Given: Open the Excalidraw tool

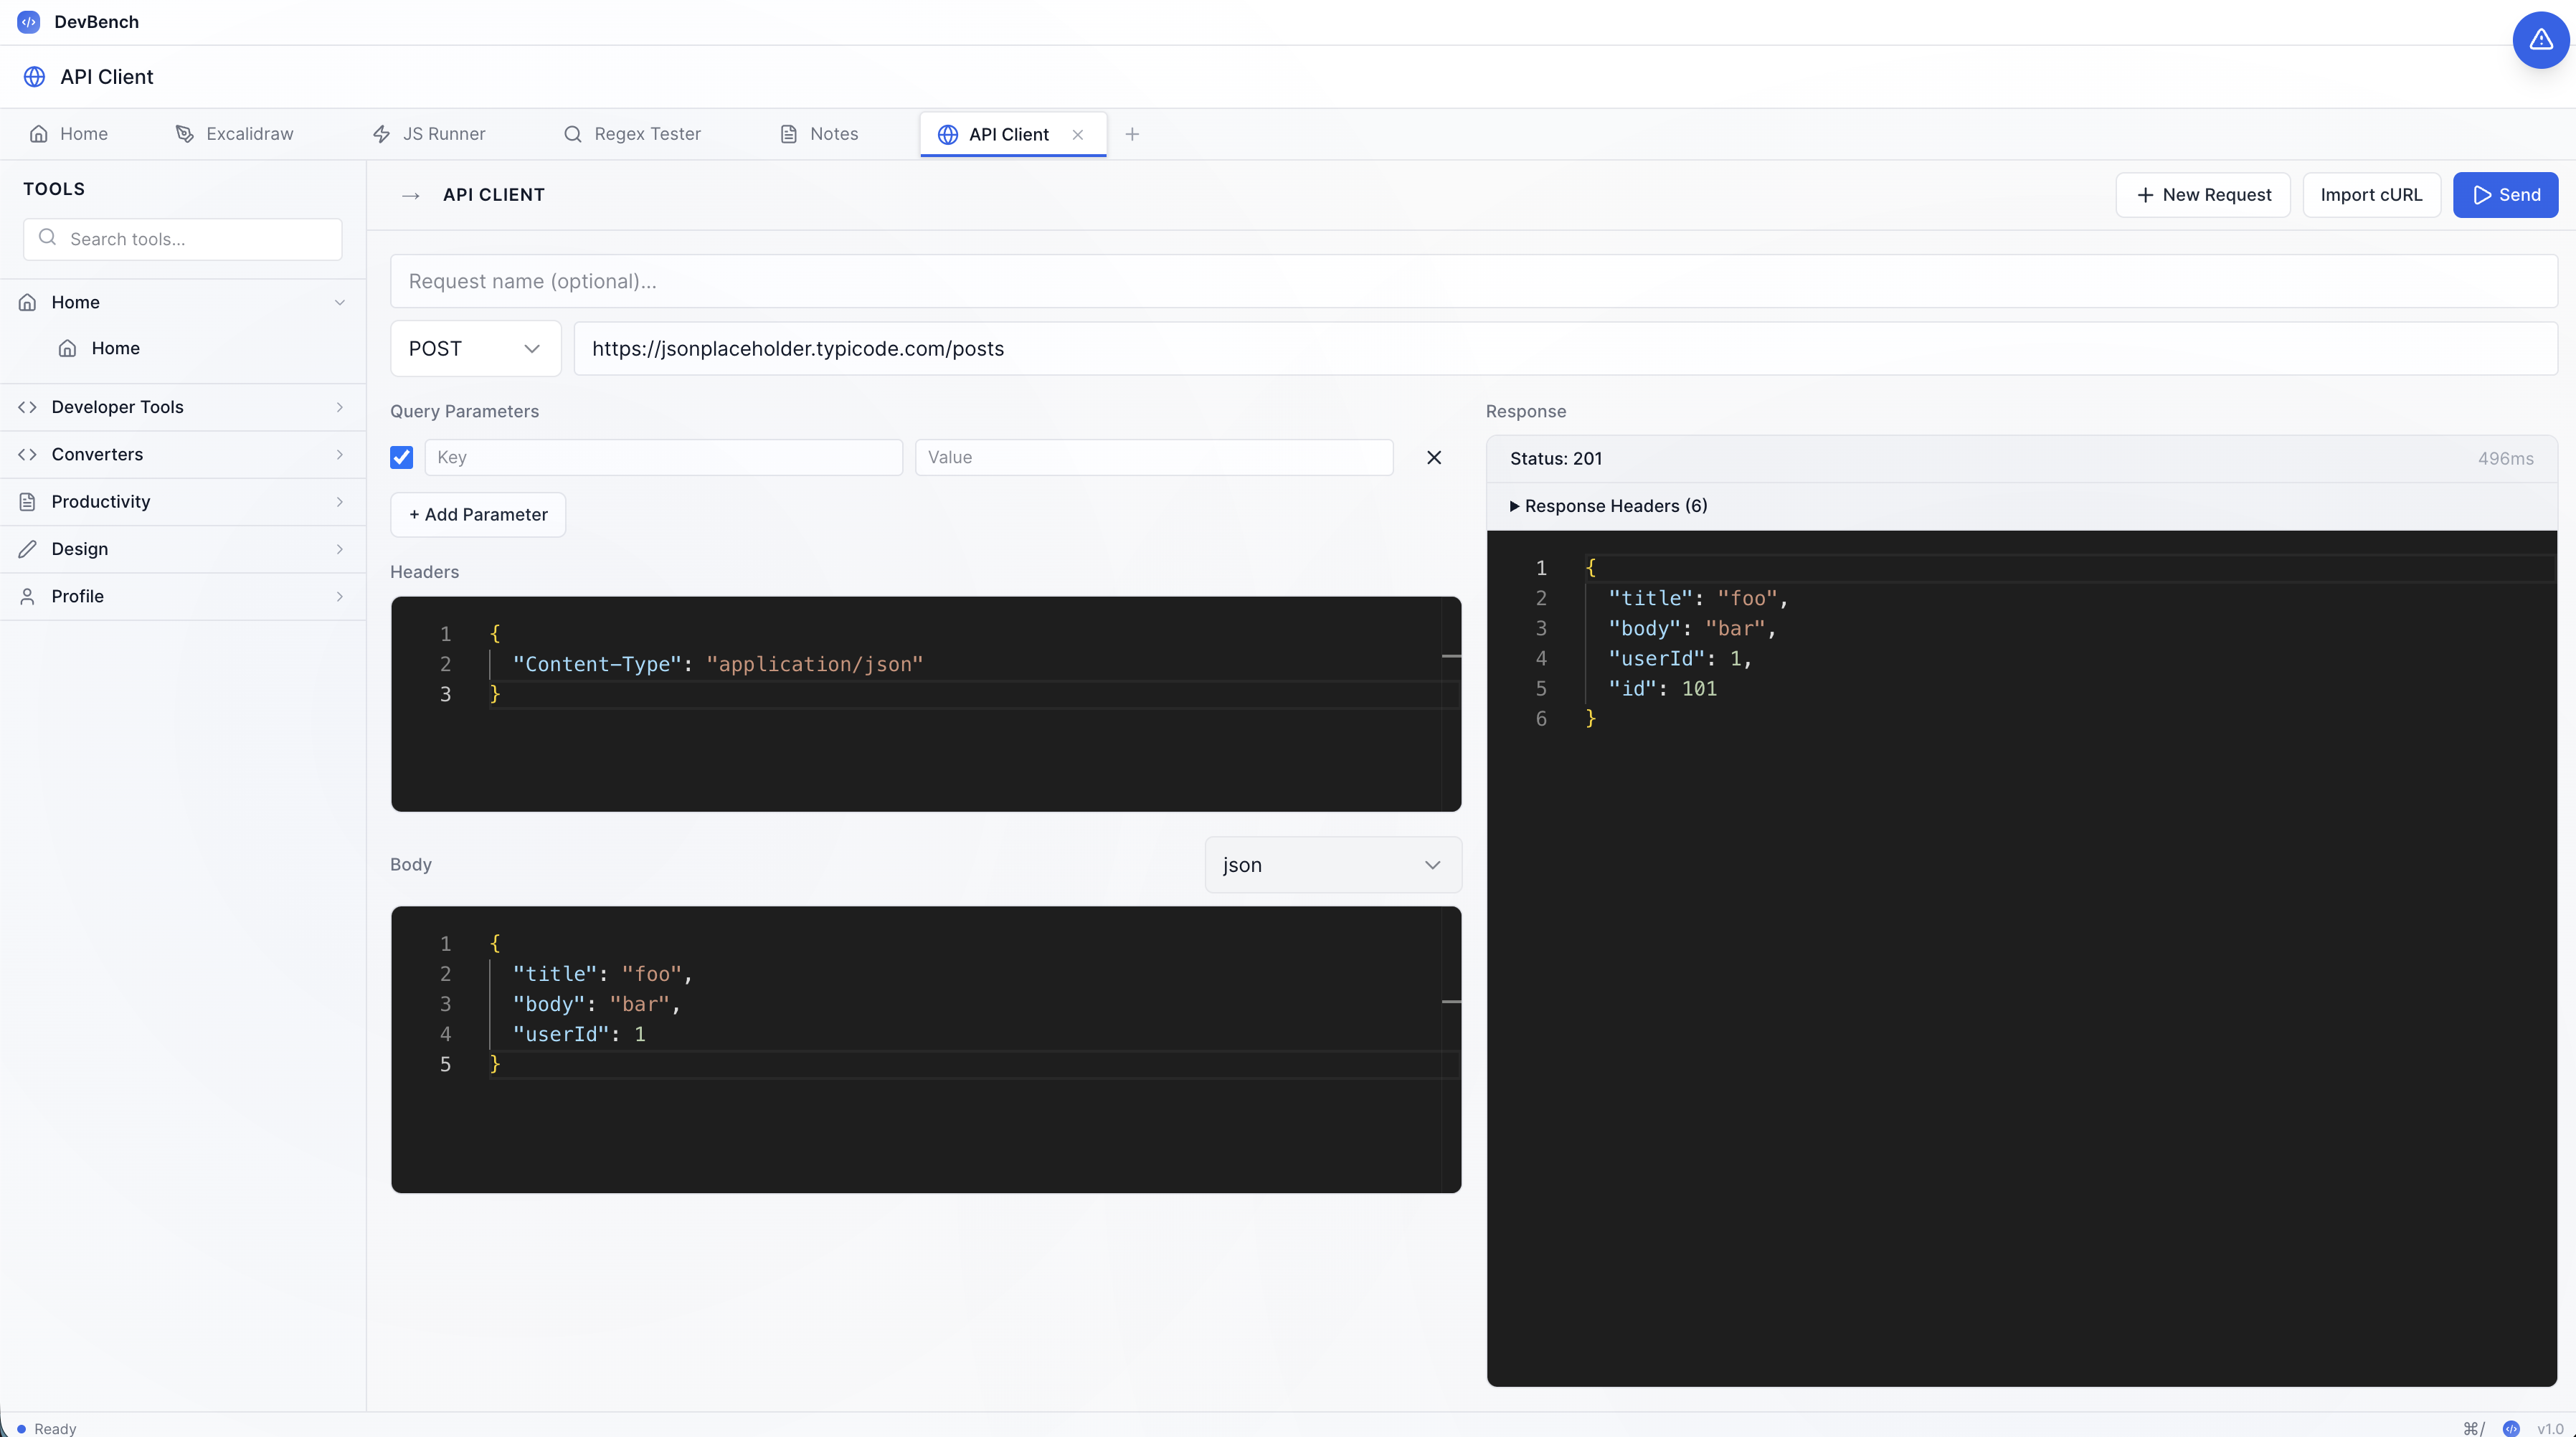Looking at the screenshot, I should pos(249,133).
